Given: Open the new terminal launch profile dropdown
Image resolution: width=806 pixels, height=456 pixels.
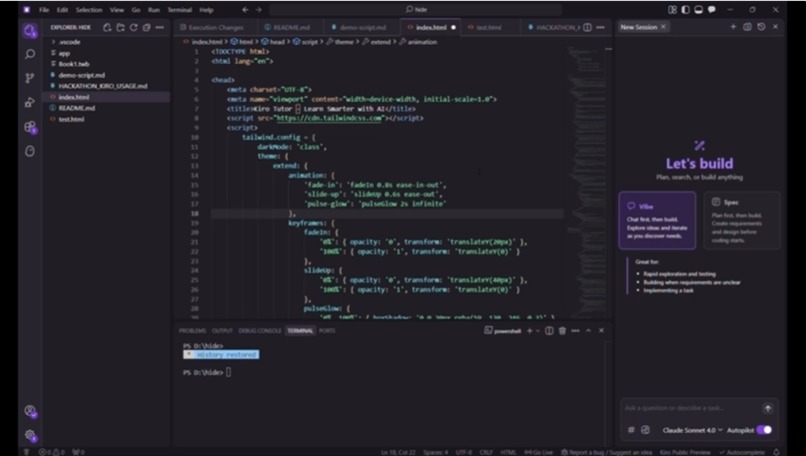Looking at the screenshot, I should [x=538, y=331].
